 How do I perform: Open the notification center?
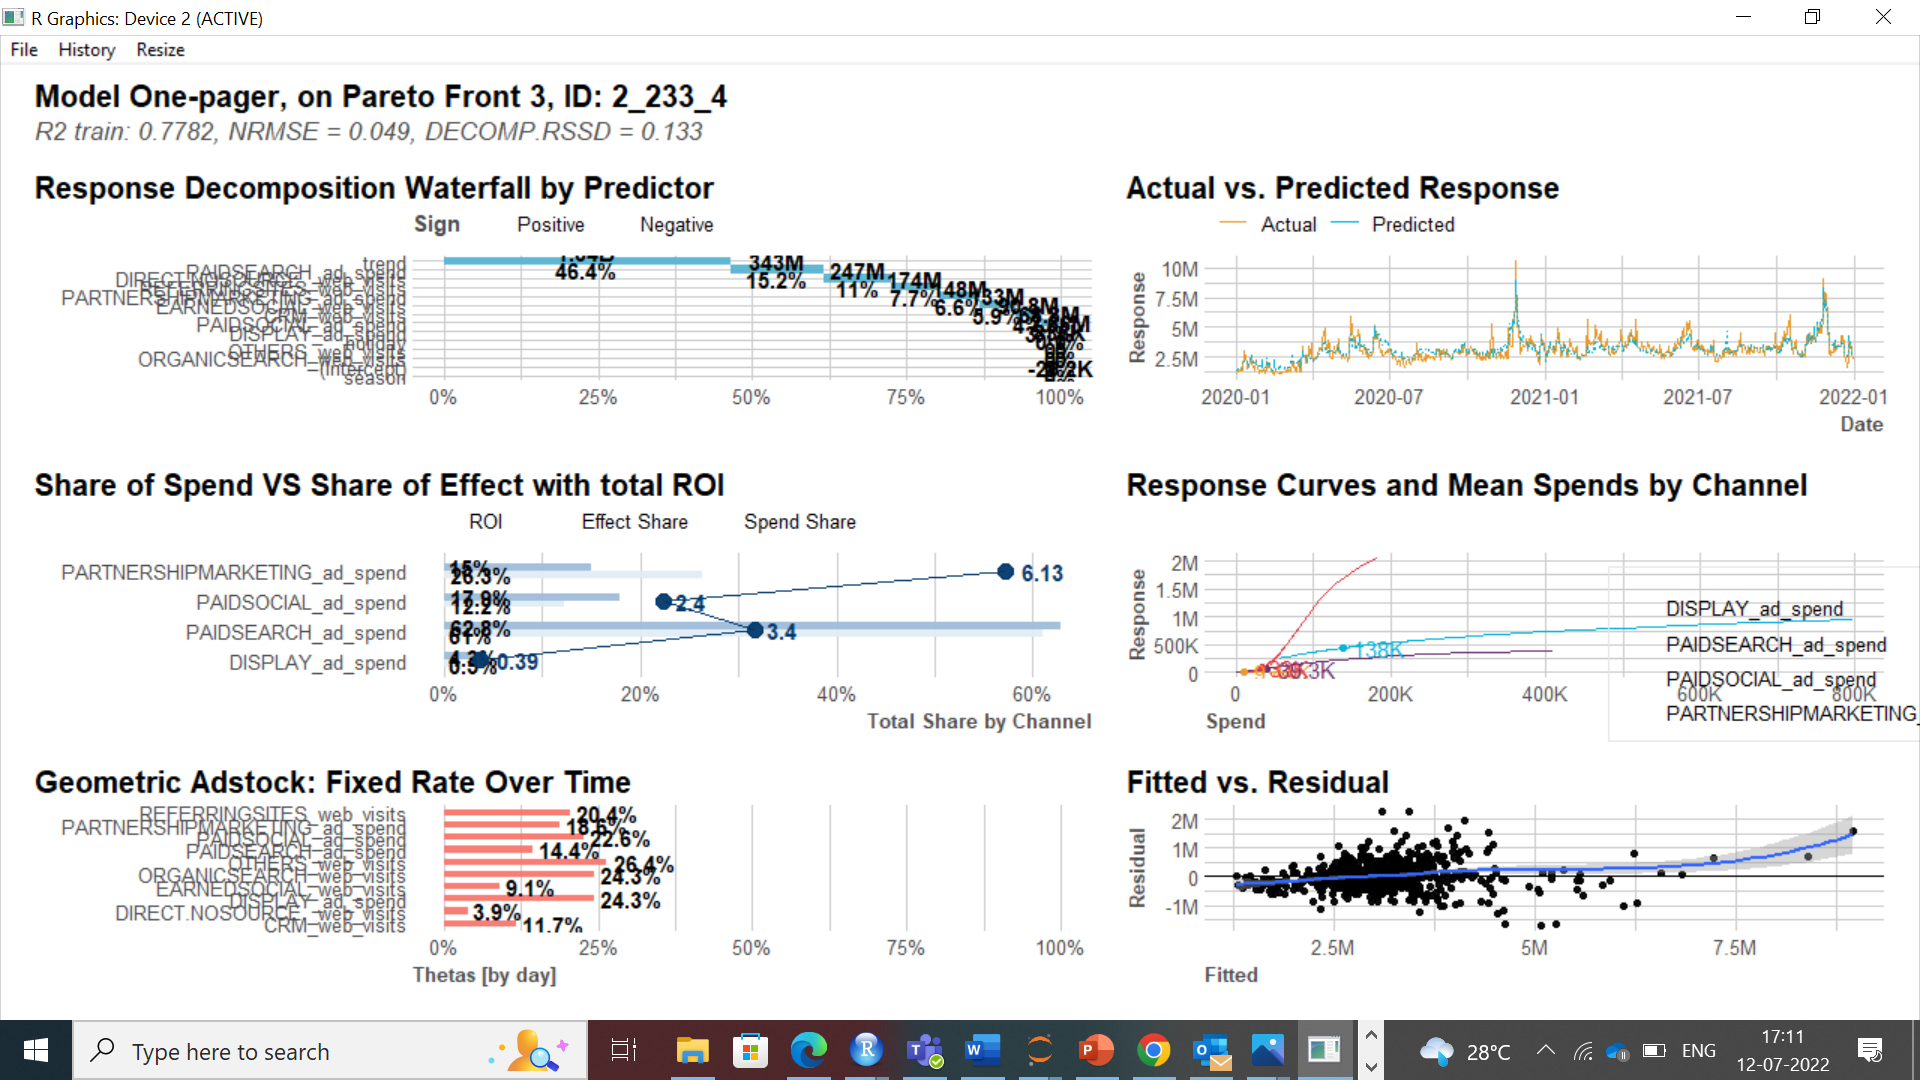click(1870, 1051)
